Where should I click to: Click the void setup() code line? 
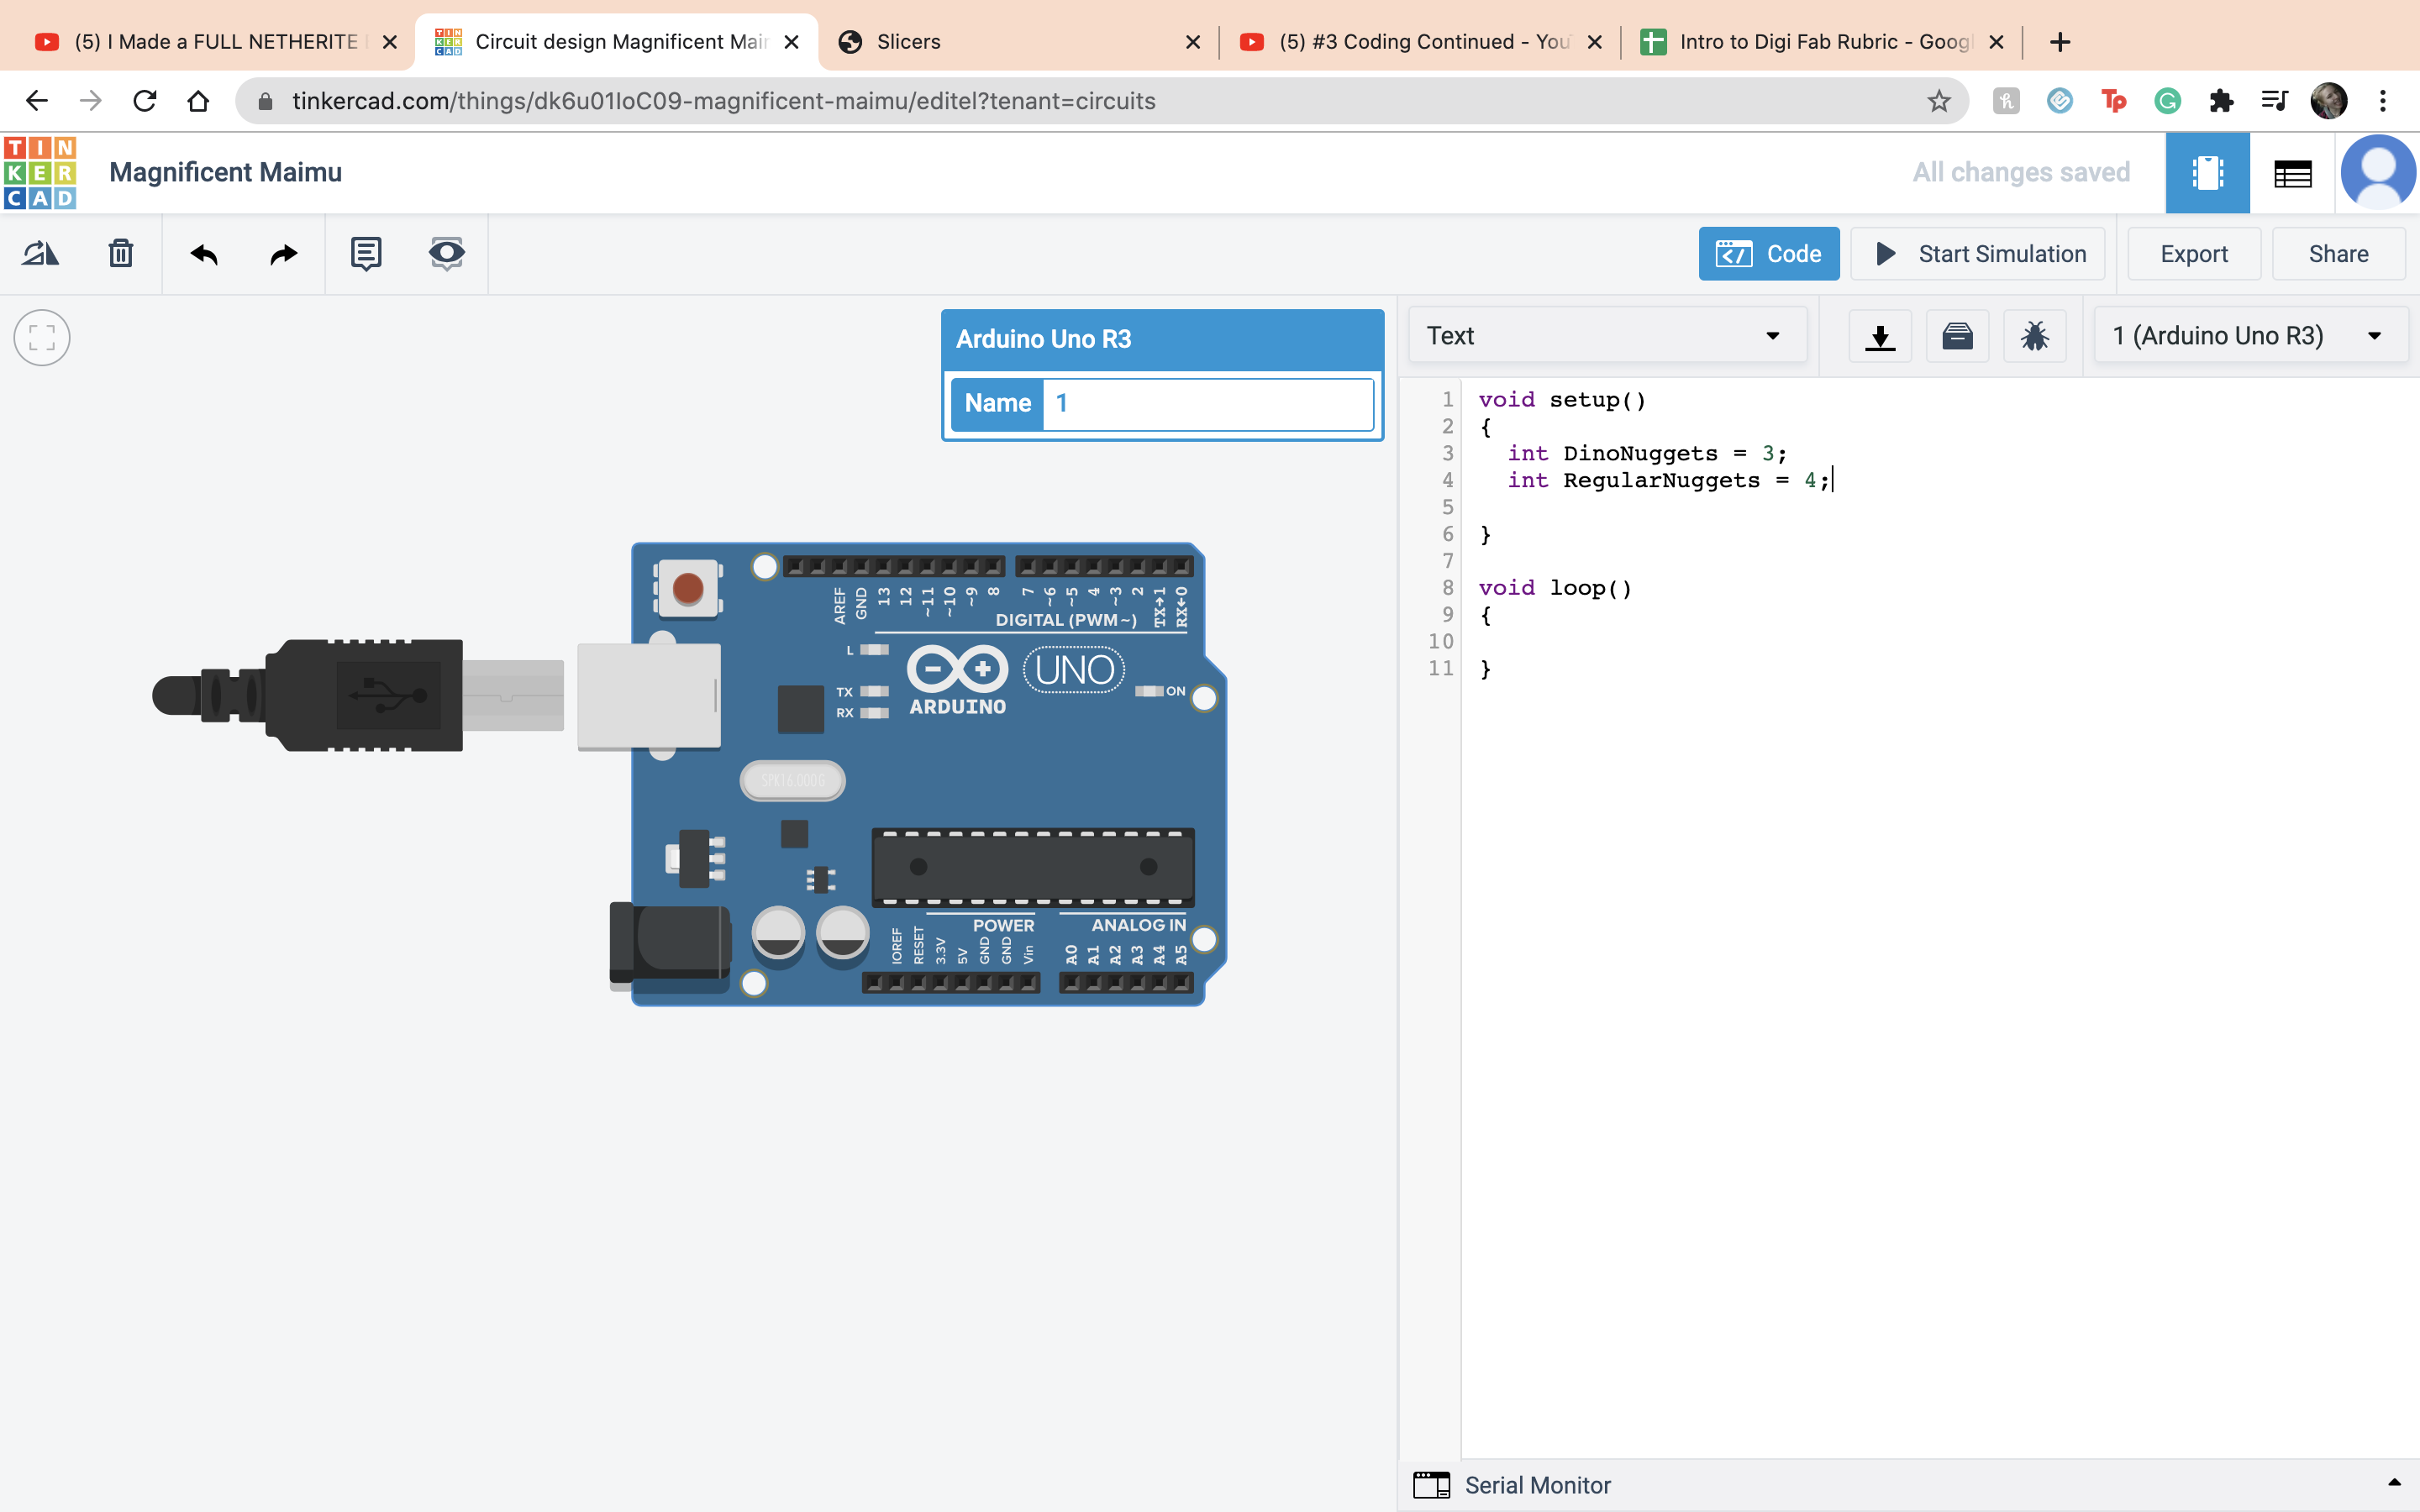pos(1562,400)
